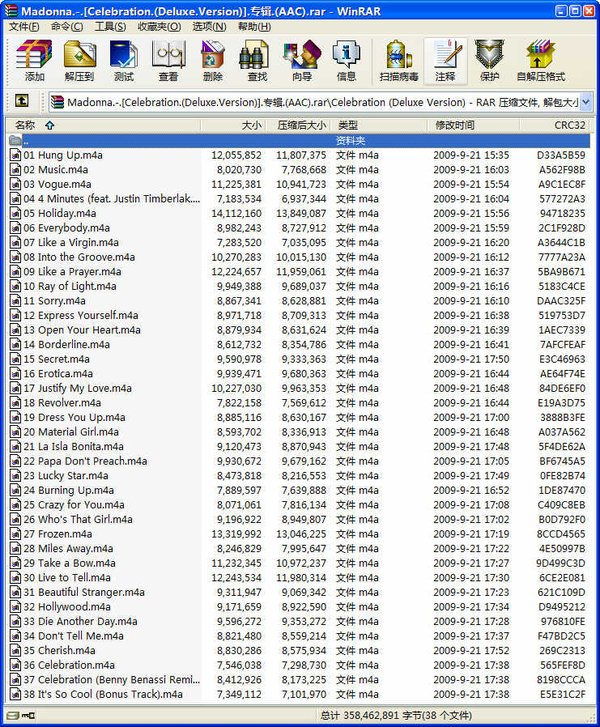Select file 10 Ray of Light.m4a
This screenshot has width=600, height=727.
coord(70,286)
